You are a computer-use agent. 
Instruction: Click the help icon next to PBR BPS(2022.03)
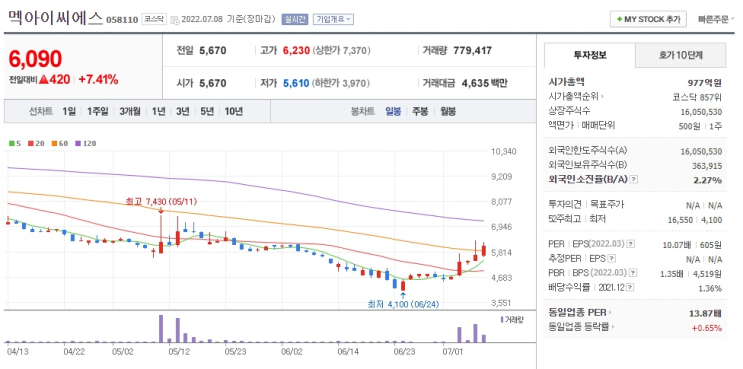click(x=633, y=273)
